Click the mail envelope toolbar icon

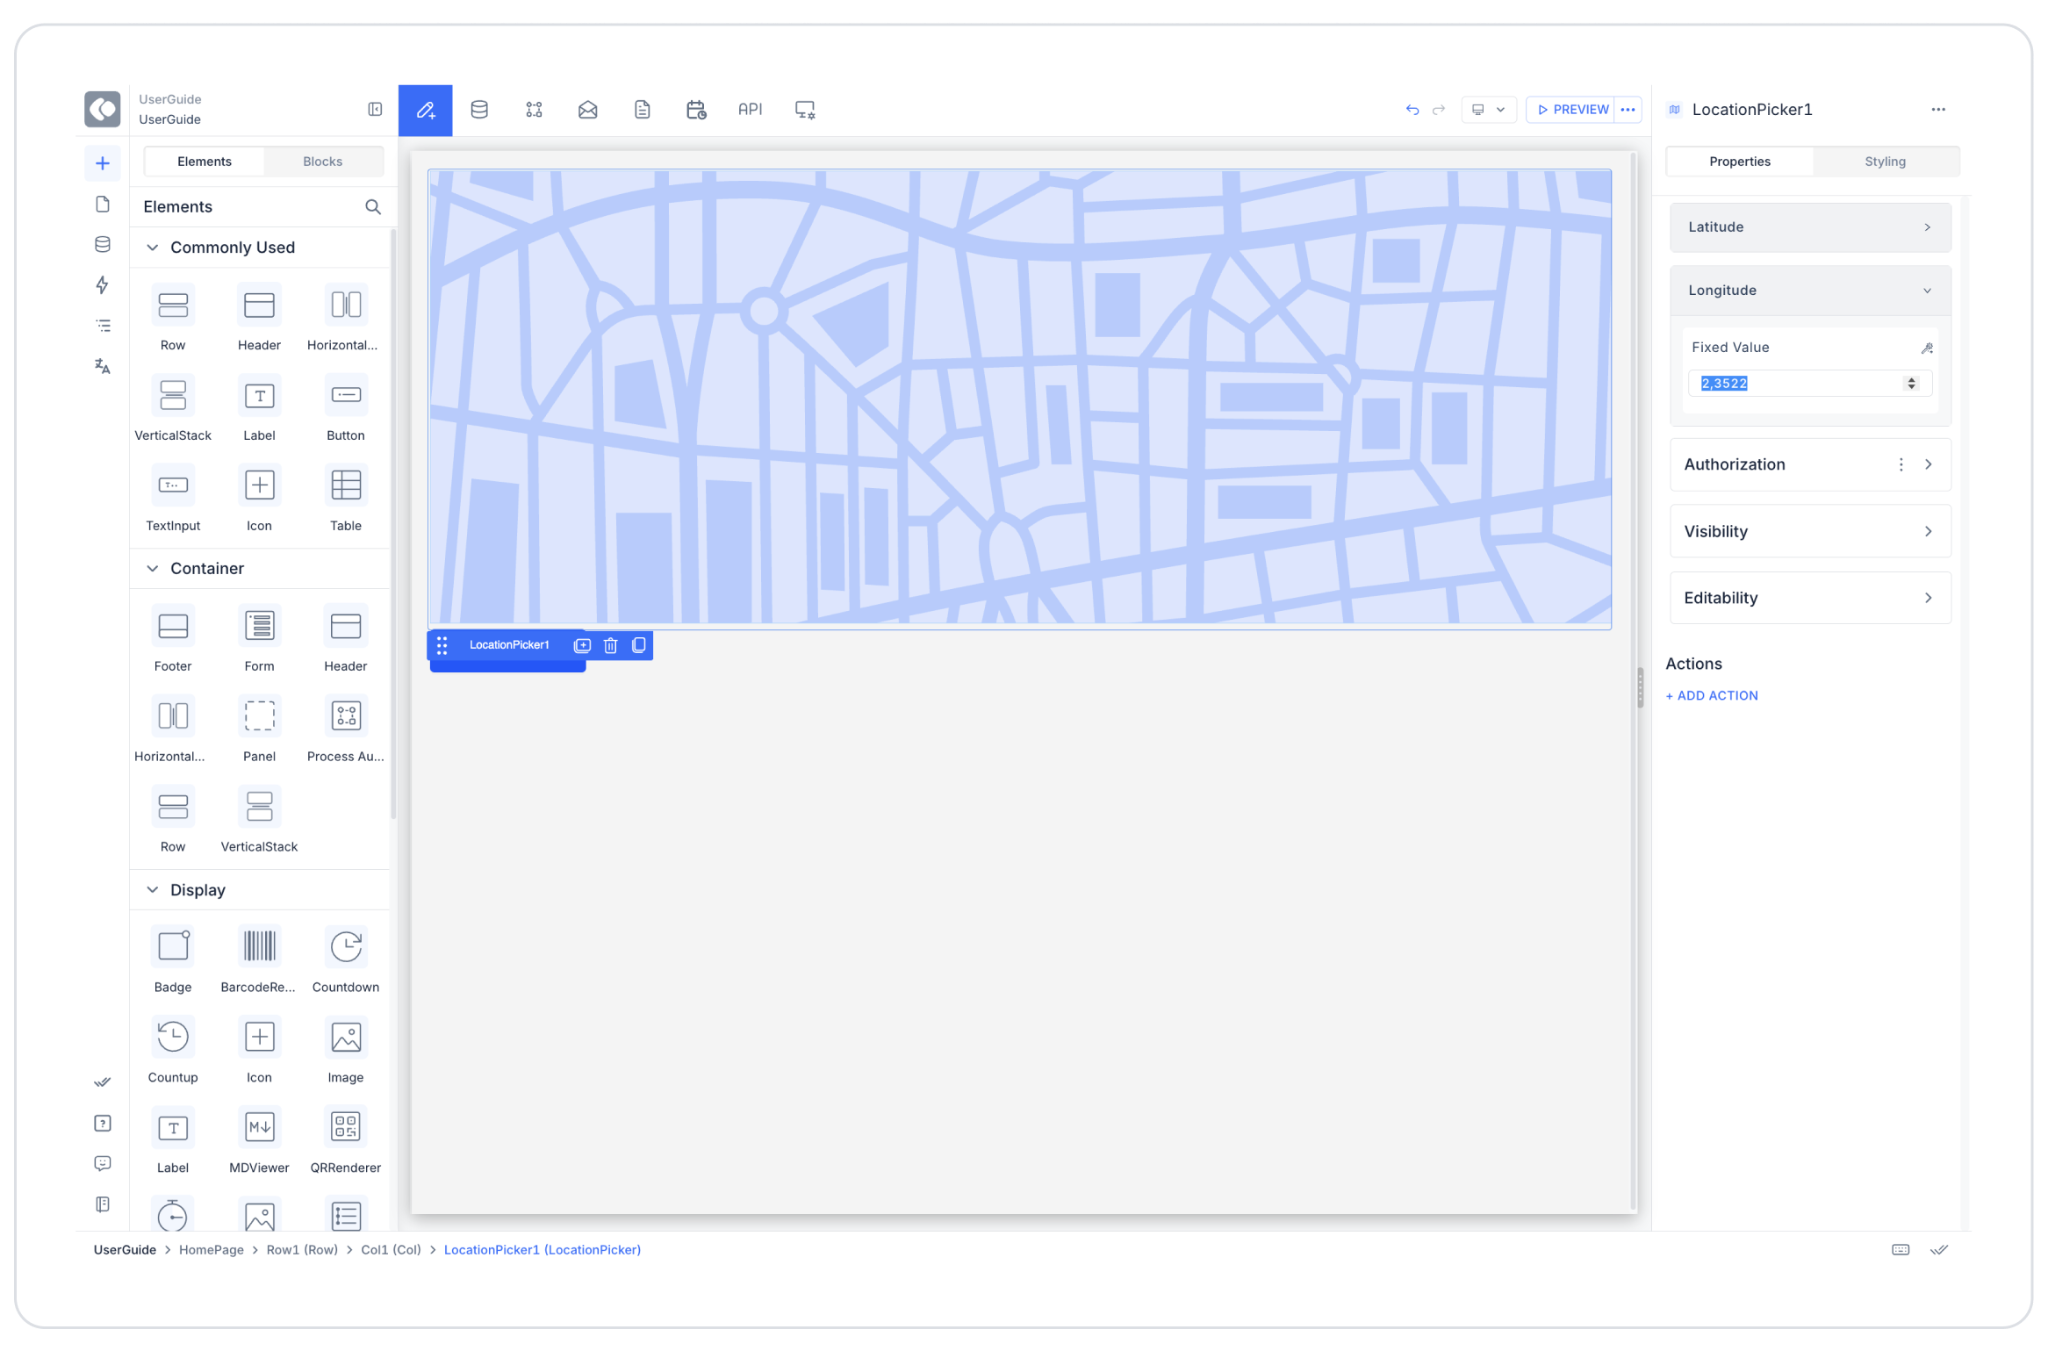(588, 110)
